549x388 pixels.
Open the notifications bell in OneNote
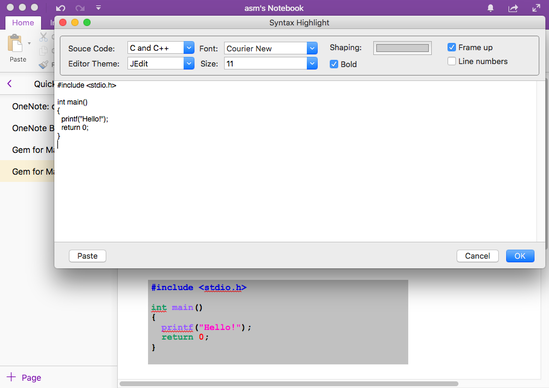coord(491,8)
